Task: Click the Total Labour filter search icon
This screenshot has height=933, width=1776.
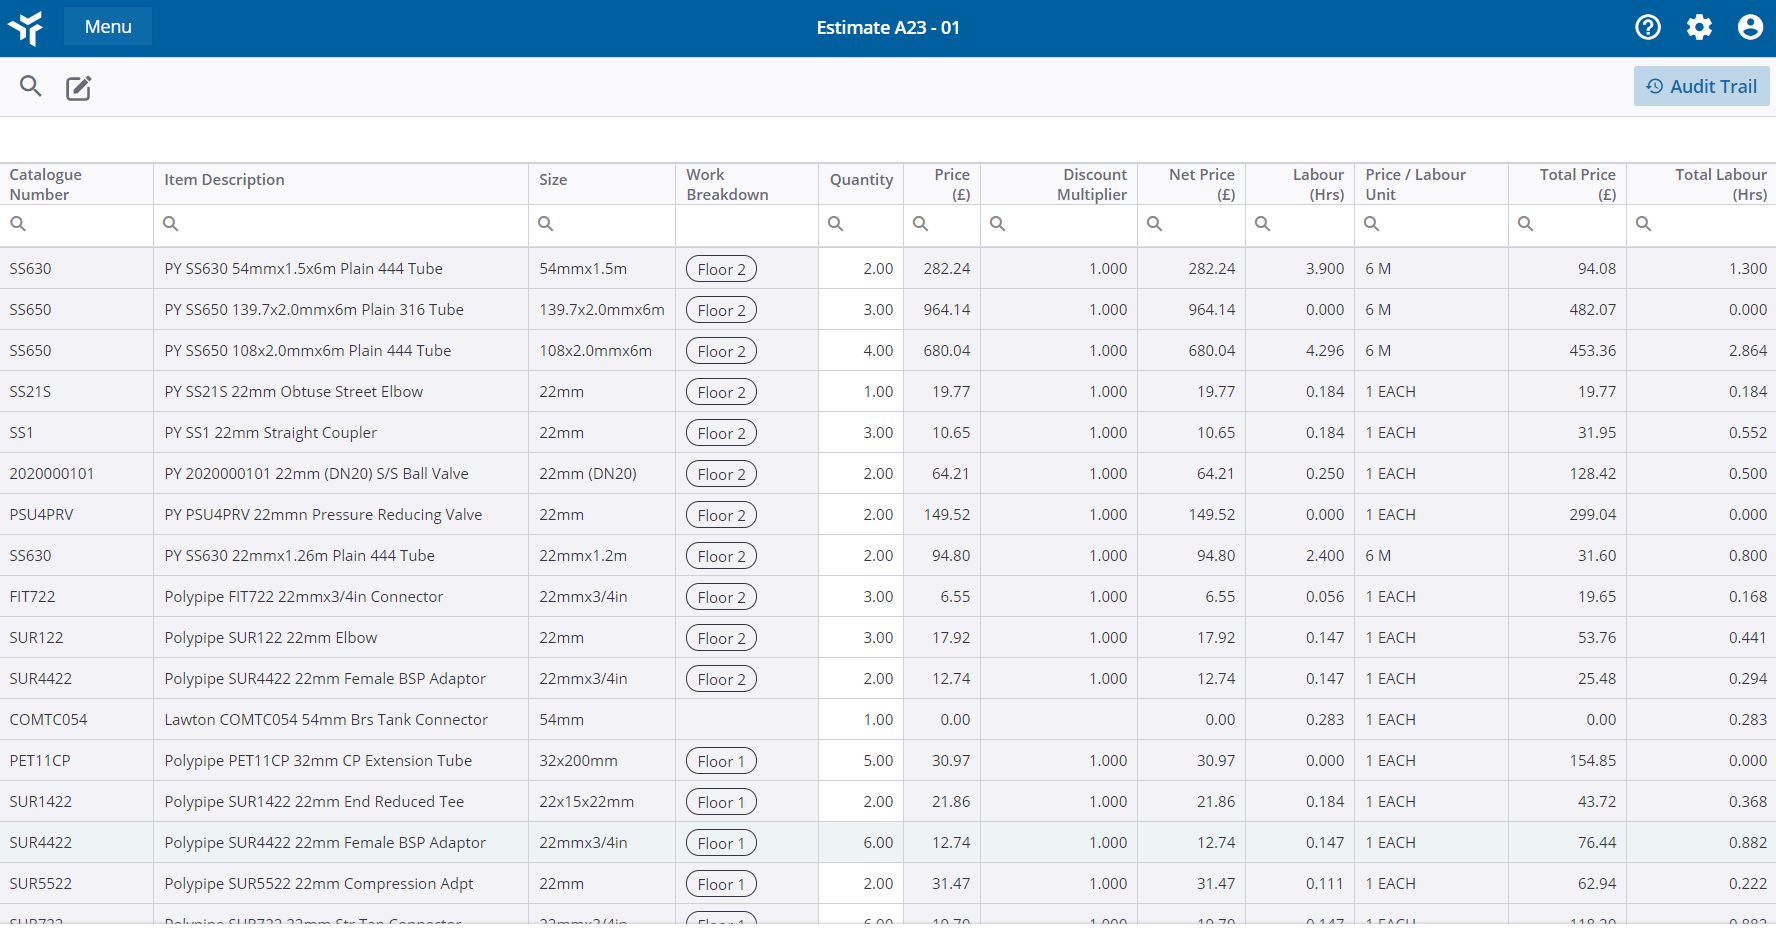Action: click(1645, 224)
